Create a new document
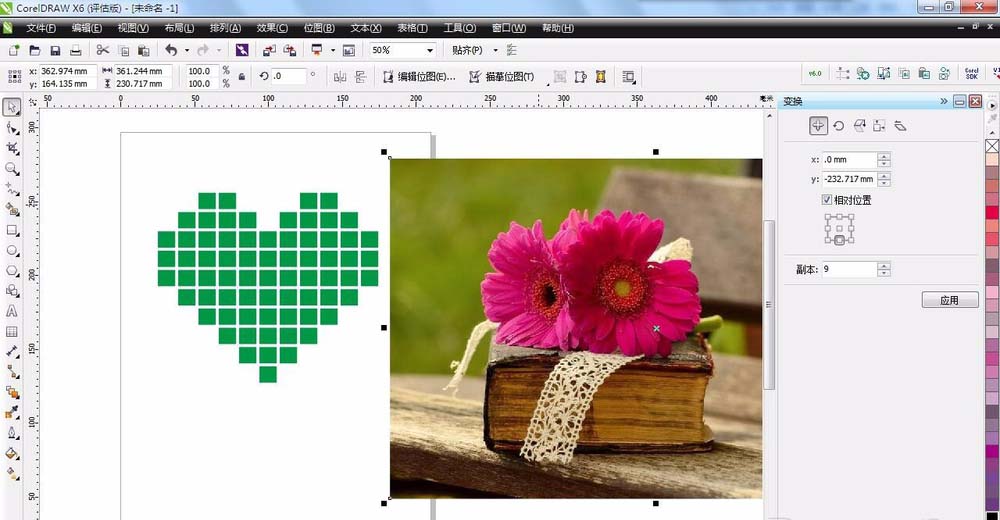Image resolution: width=1000 pixels, height=520 pixels. click(x=13, y=50)
